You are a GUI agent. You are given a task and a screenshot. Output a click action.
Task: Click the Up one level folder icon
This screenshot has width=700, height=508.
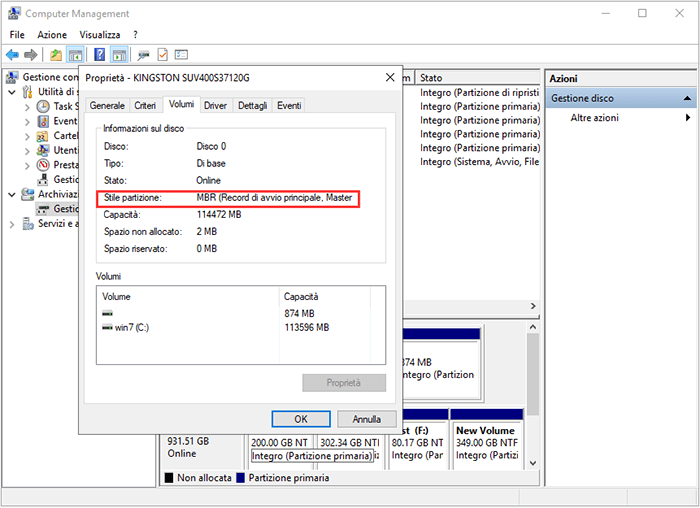coord(56,55)
